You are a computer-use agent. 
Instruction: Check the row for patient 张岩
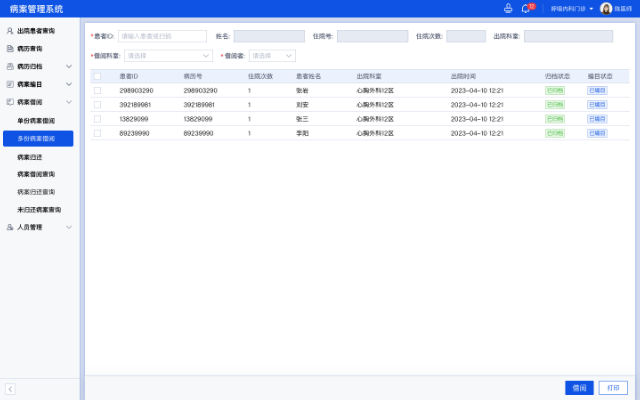click(x=97, y=91)
